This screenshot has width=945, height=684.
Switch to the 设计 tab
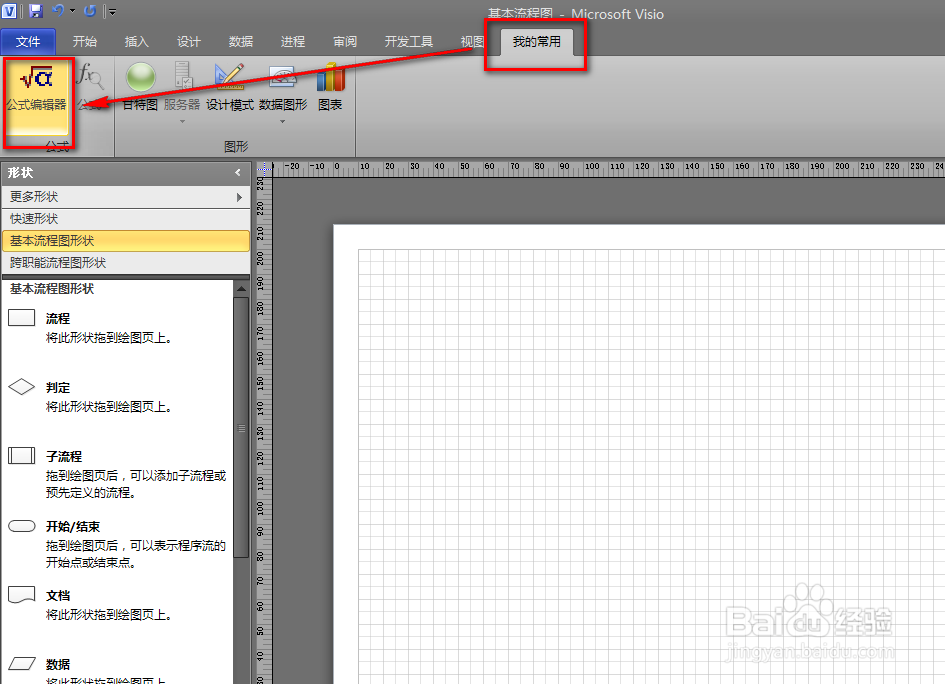pyautogui.click(x=189, y=42)
